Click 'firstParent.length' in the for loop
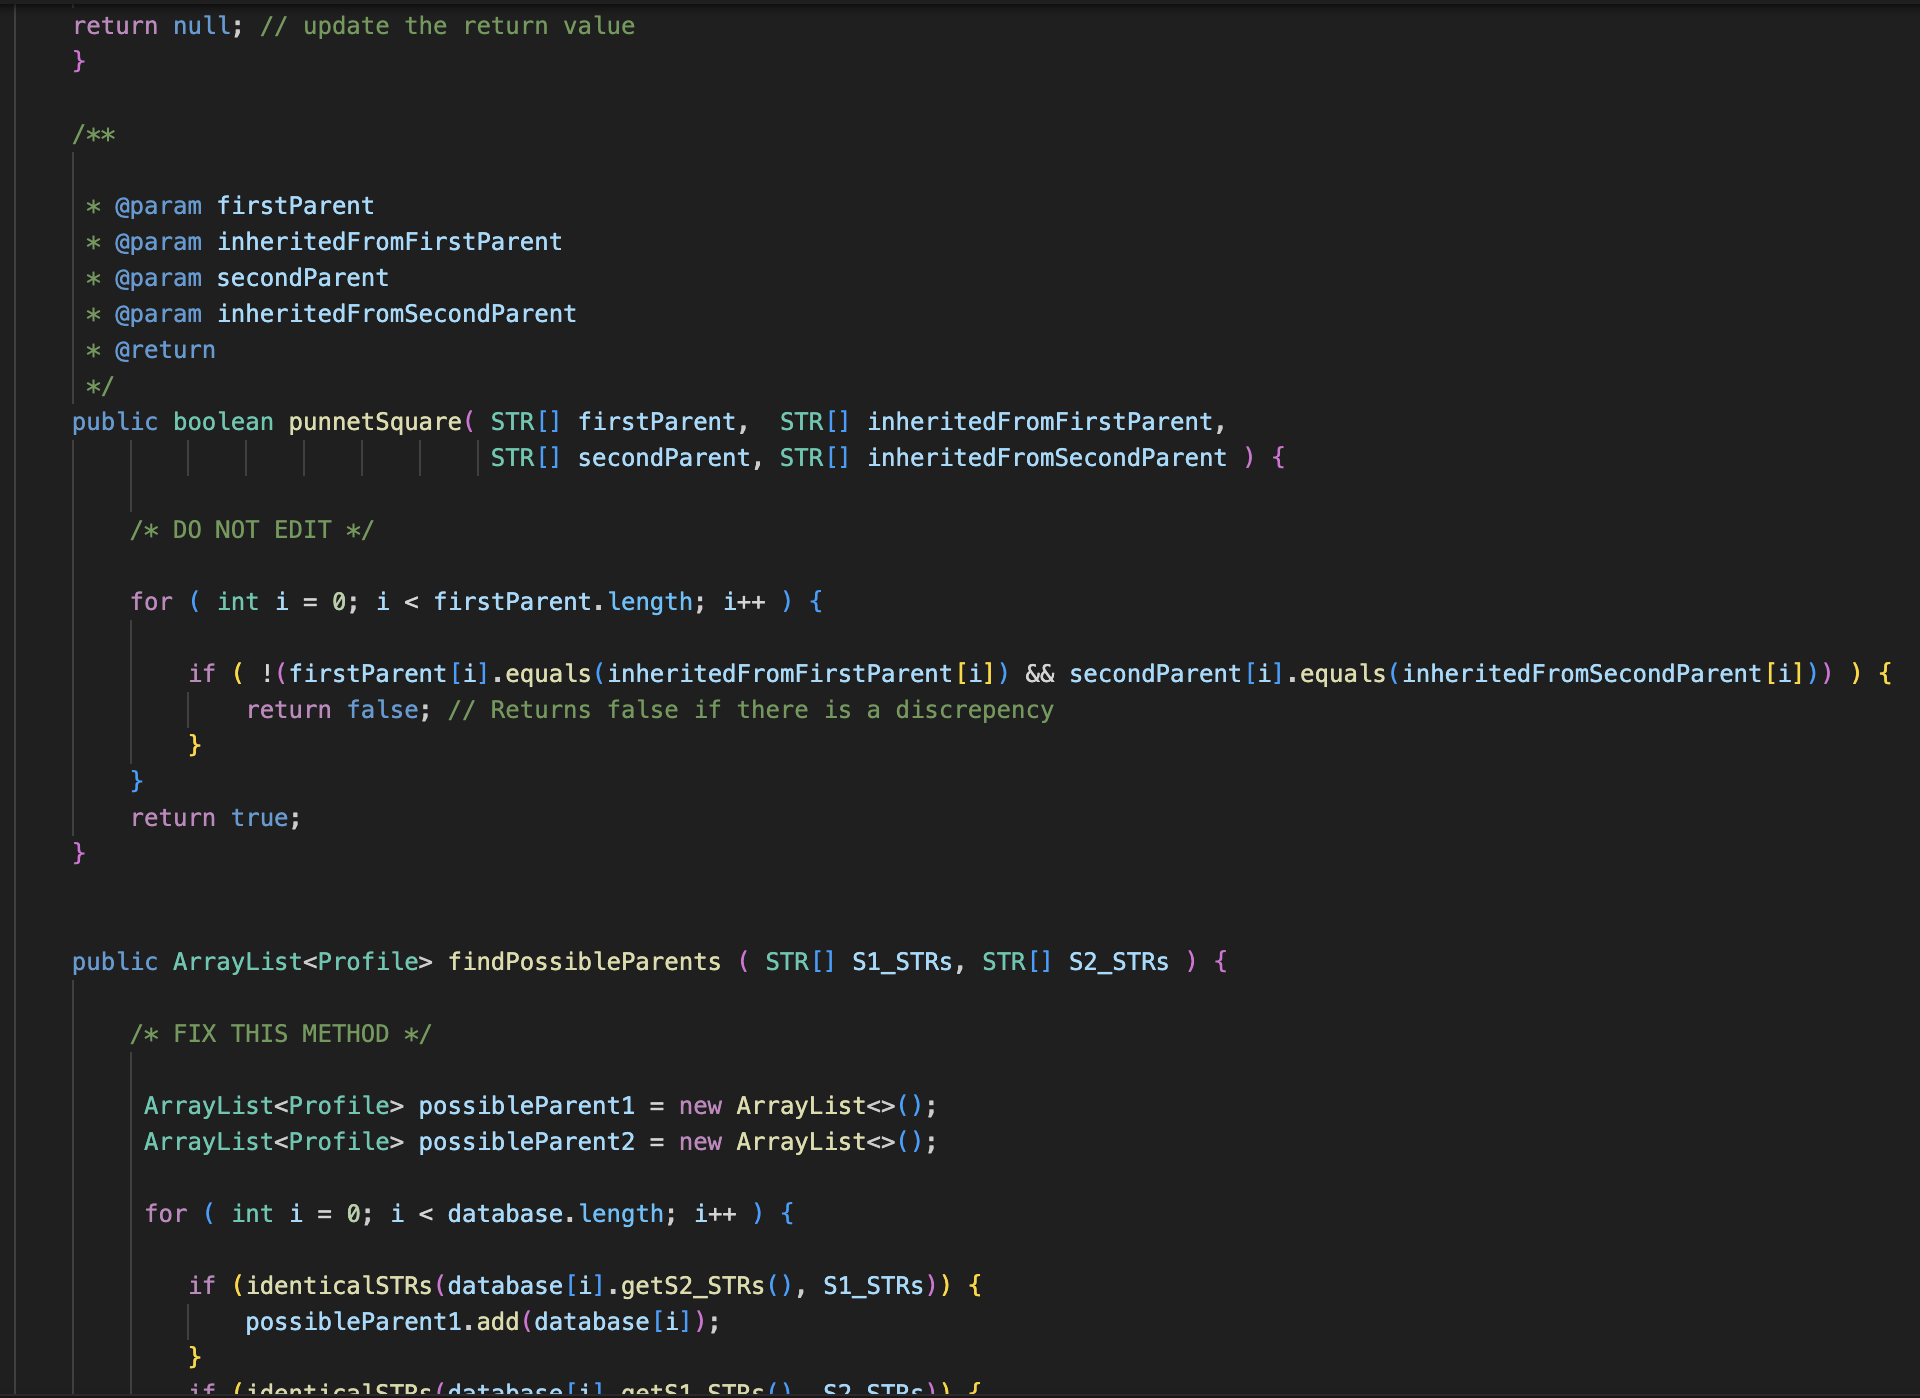The height and width of the screenshot is (1398, 1920). (x=563, y=602)
